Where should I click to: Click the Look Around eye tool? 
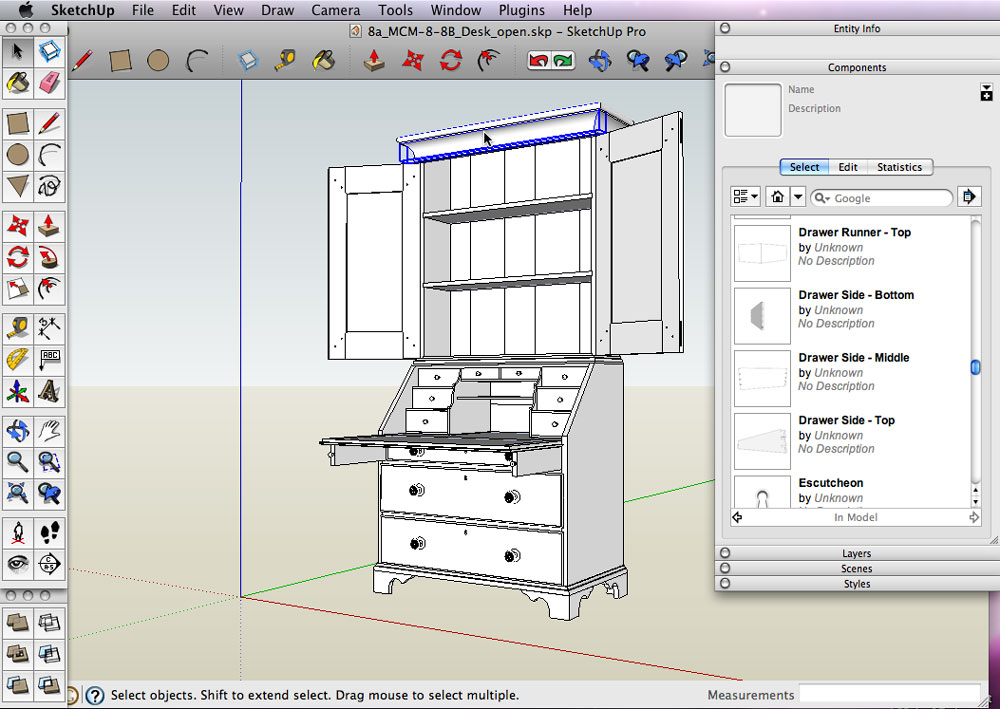point(18,563)
